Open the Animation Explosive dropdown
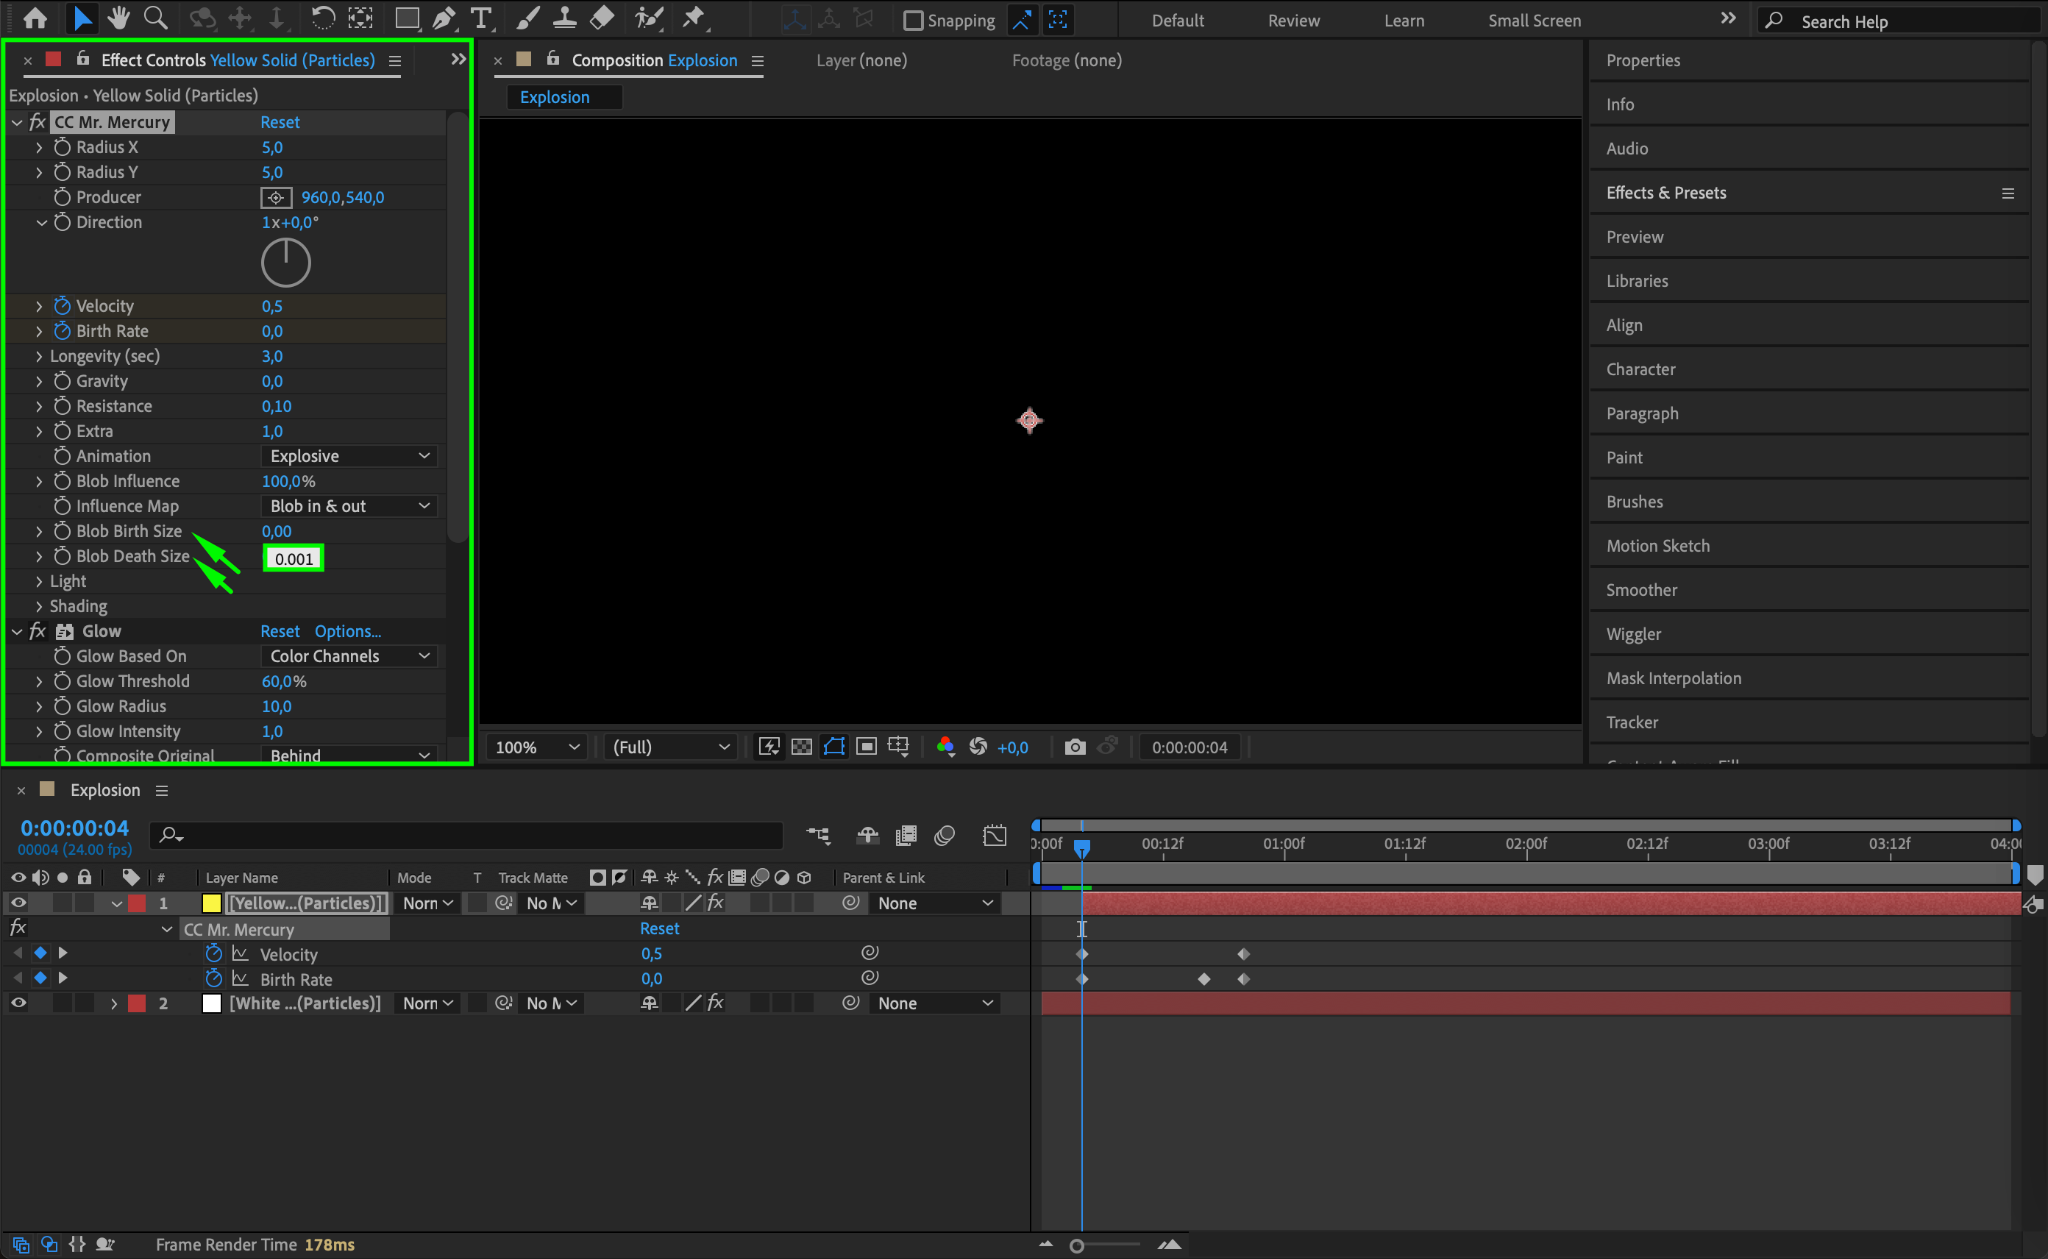The image size is (2048, 1259). (349, 456)
